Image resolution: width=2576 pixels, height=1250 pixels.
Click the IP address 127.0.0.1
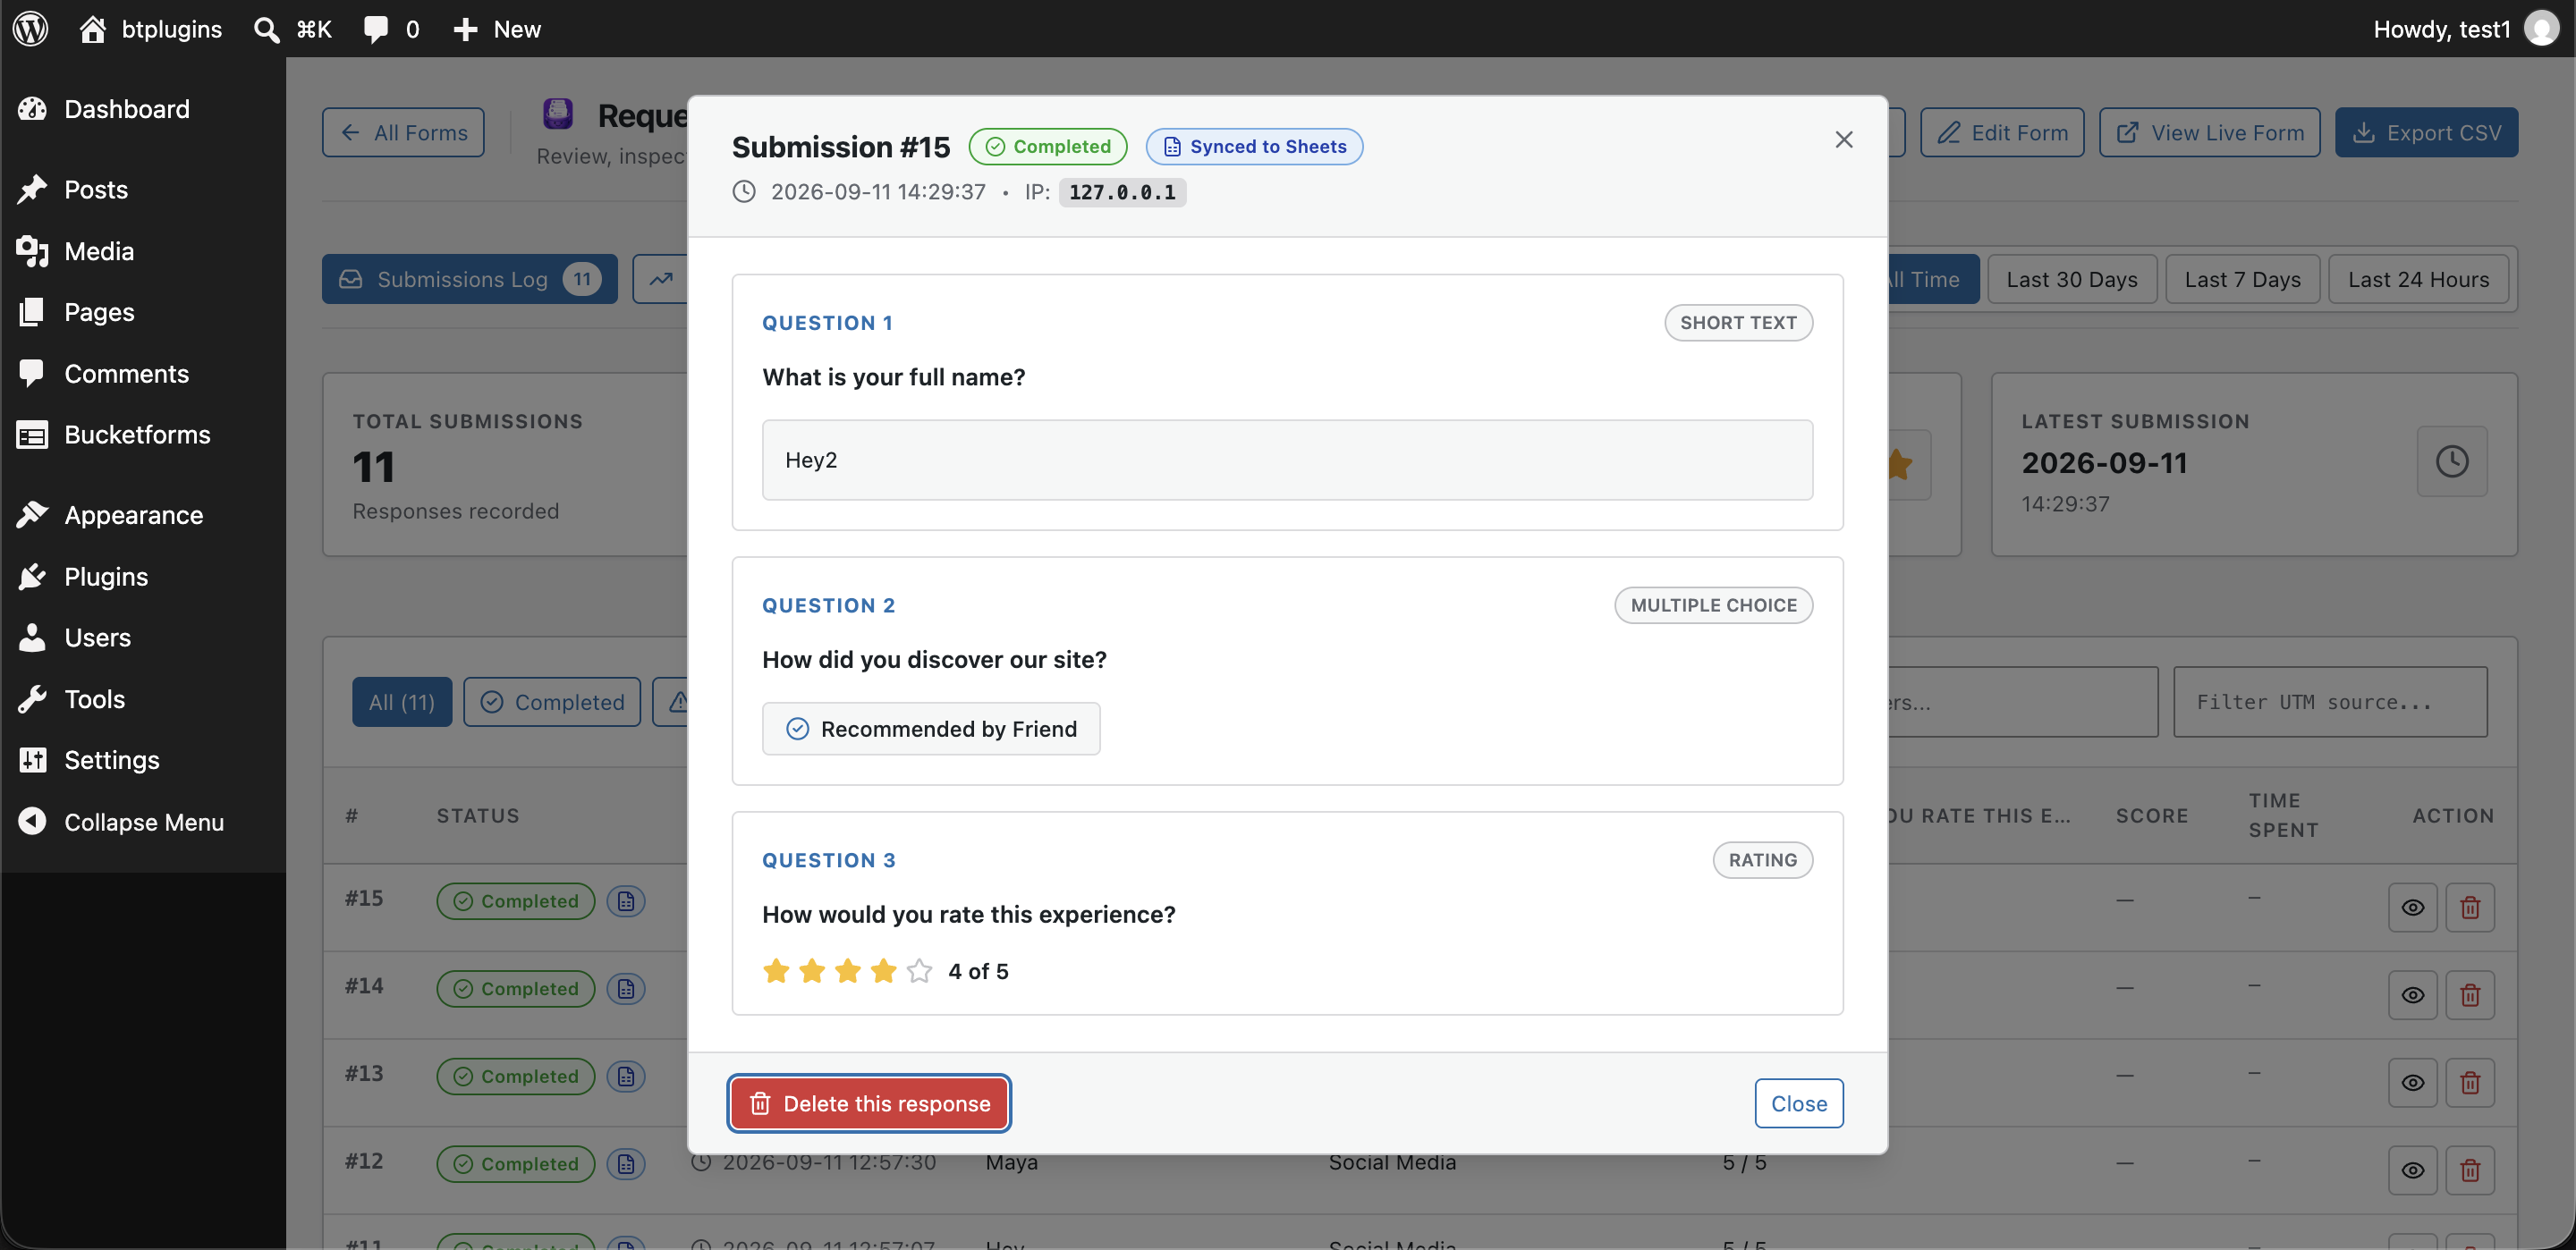pyautogui.click(x=1122, y=192)
